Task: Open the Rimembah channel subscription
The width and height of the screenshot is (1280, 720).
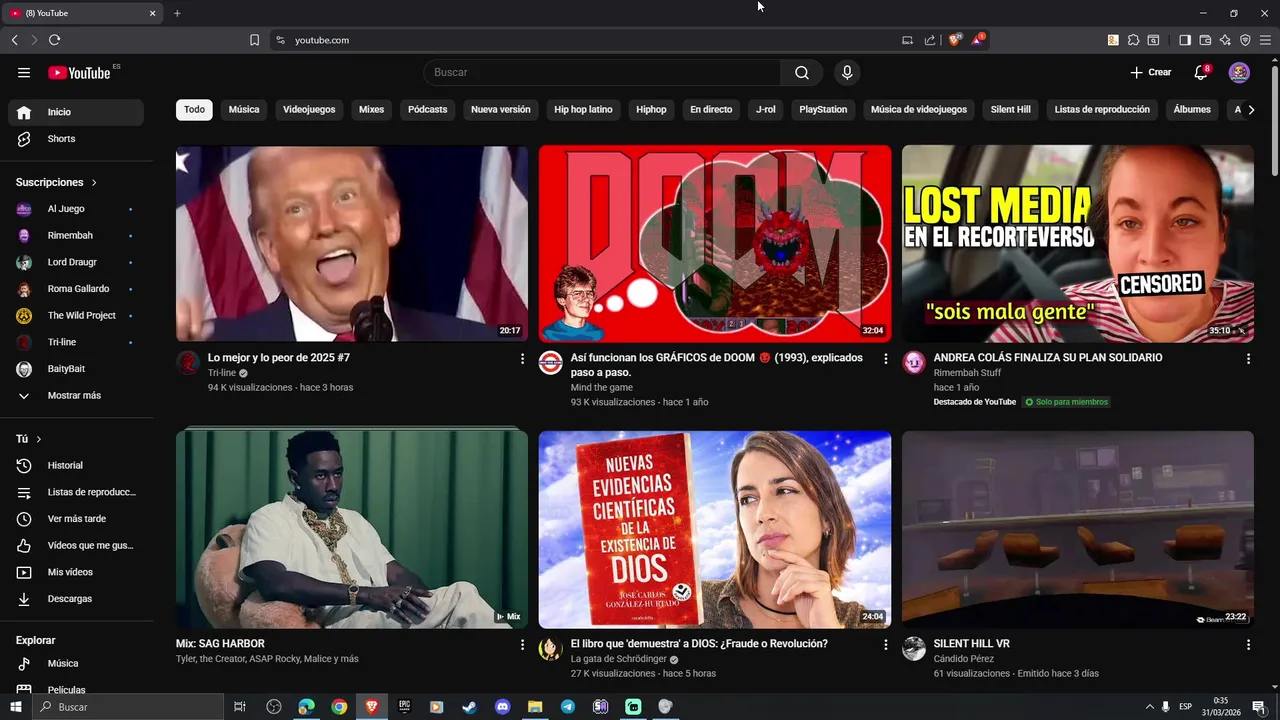Action: pyautogui.click(x=76, y=235)
